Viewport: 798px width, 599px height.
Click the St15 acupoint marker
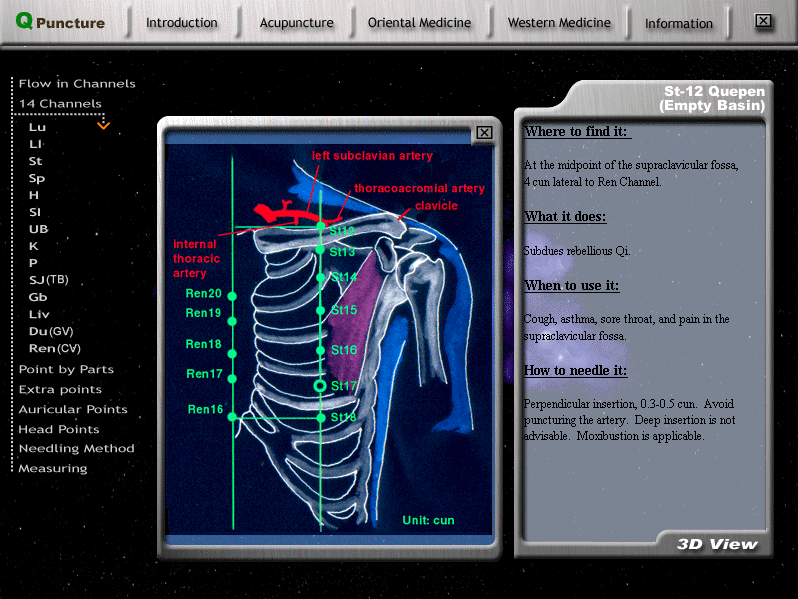(321, 311)
